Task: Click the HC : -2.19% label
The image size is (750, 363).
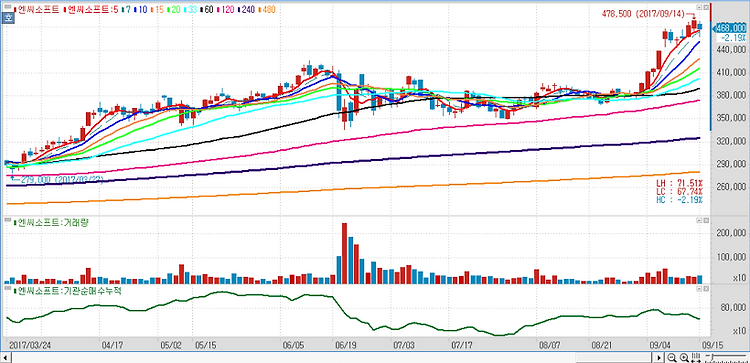Action: click(680, 199)
